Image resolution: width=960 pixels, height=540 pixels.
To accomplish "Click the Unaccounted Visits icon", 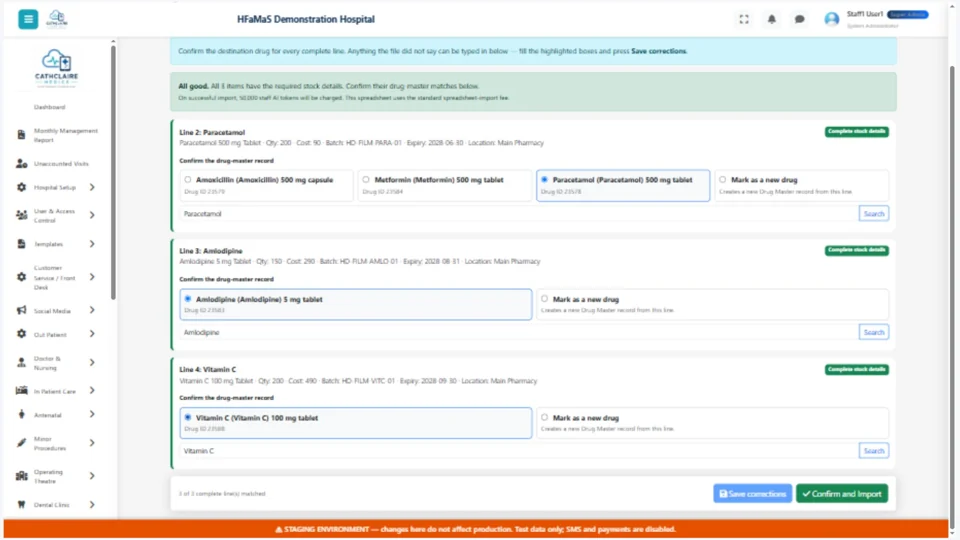I will coord(21,163).
